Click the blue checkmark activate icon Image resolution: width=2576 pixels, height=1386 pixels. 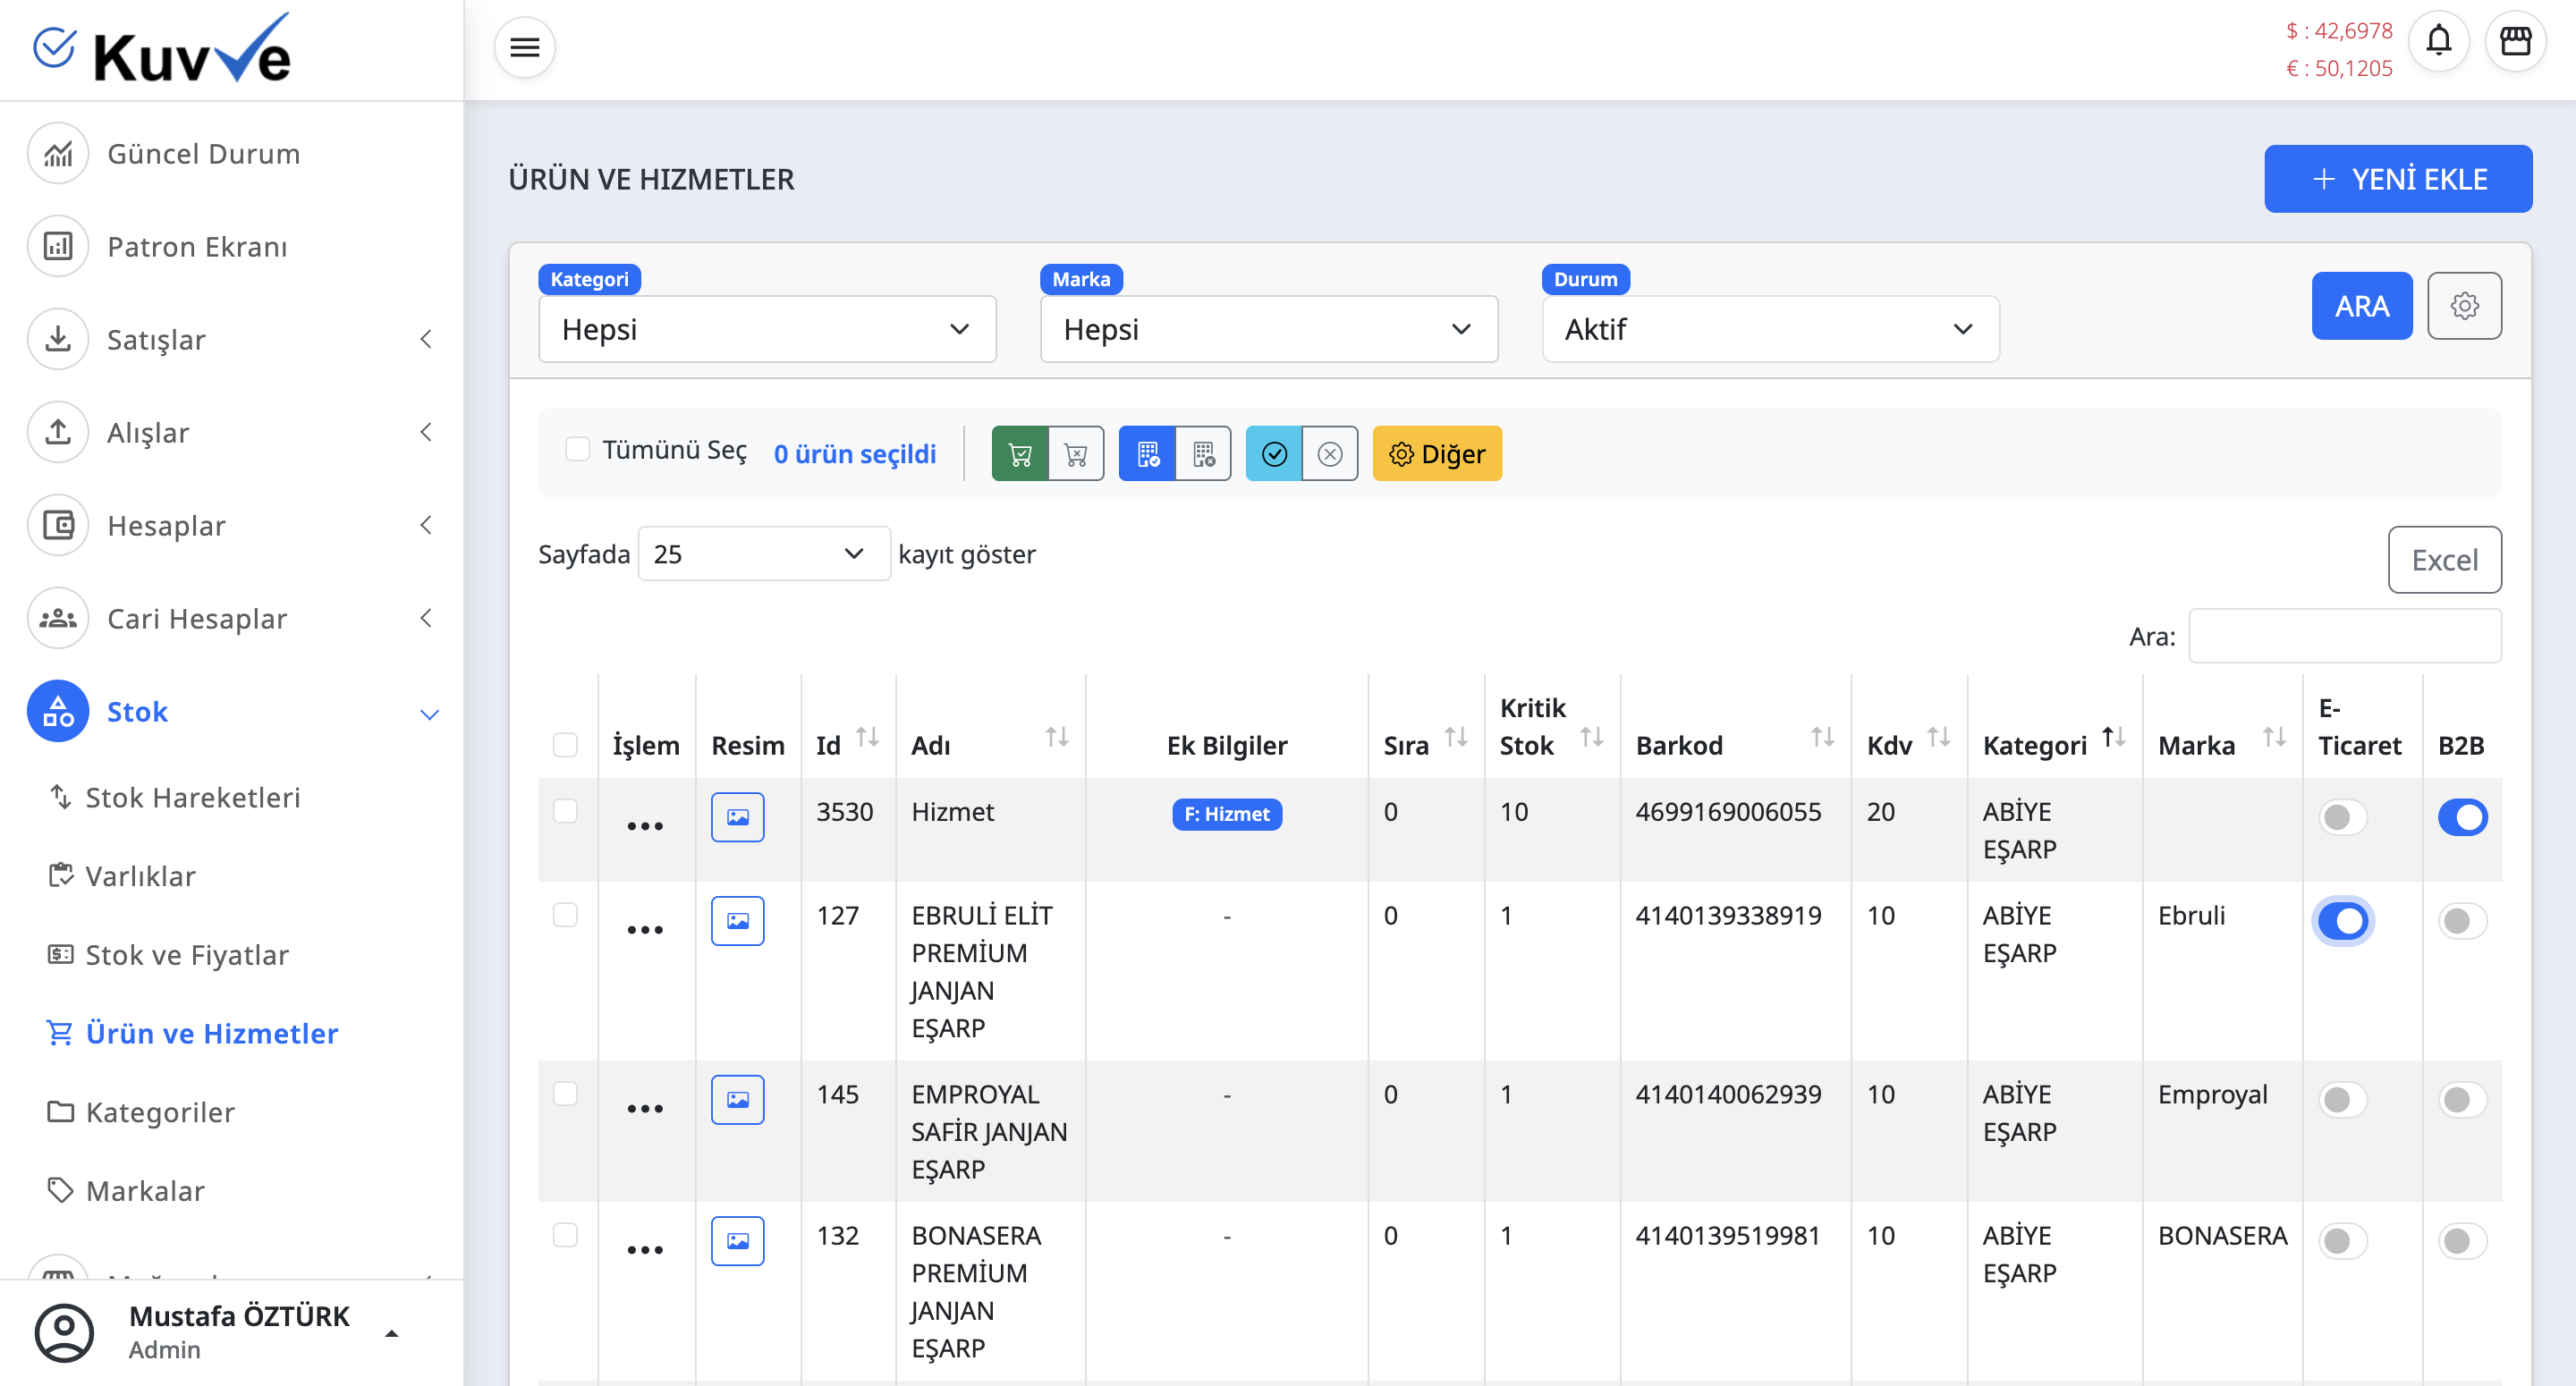[1273, 454]
